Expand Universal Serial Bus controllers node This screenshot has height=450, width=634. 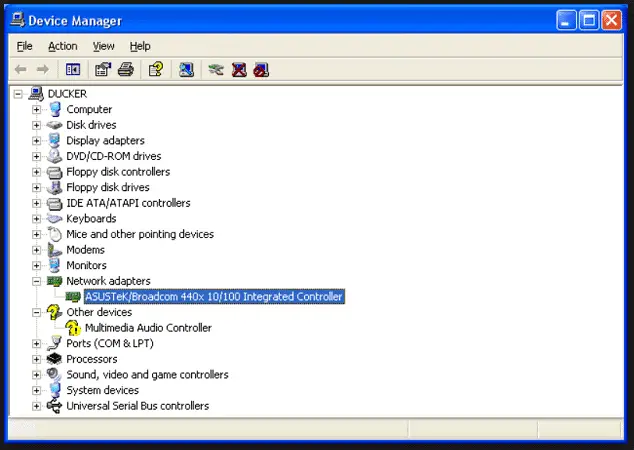coord(36,406)
